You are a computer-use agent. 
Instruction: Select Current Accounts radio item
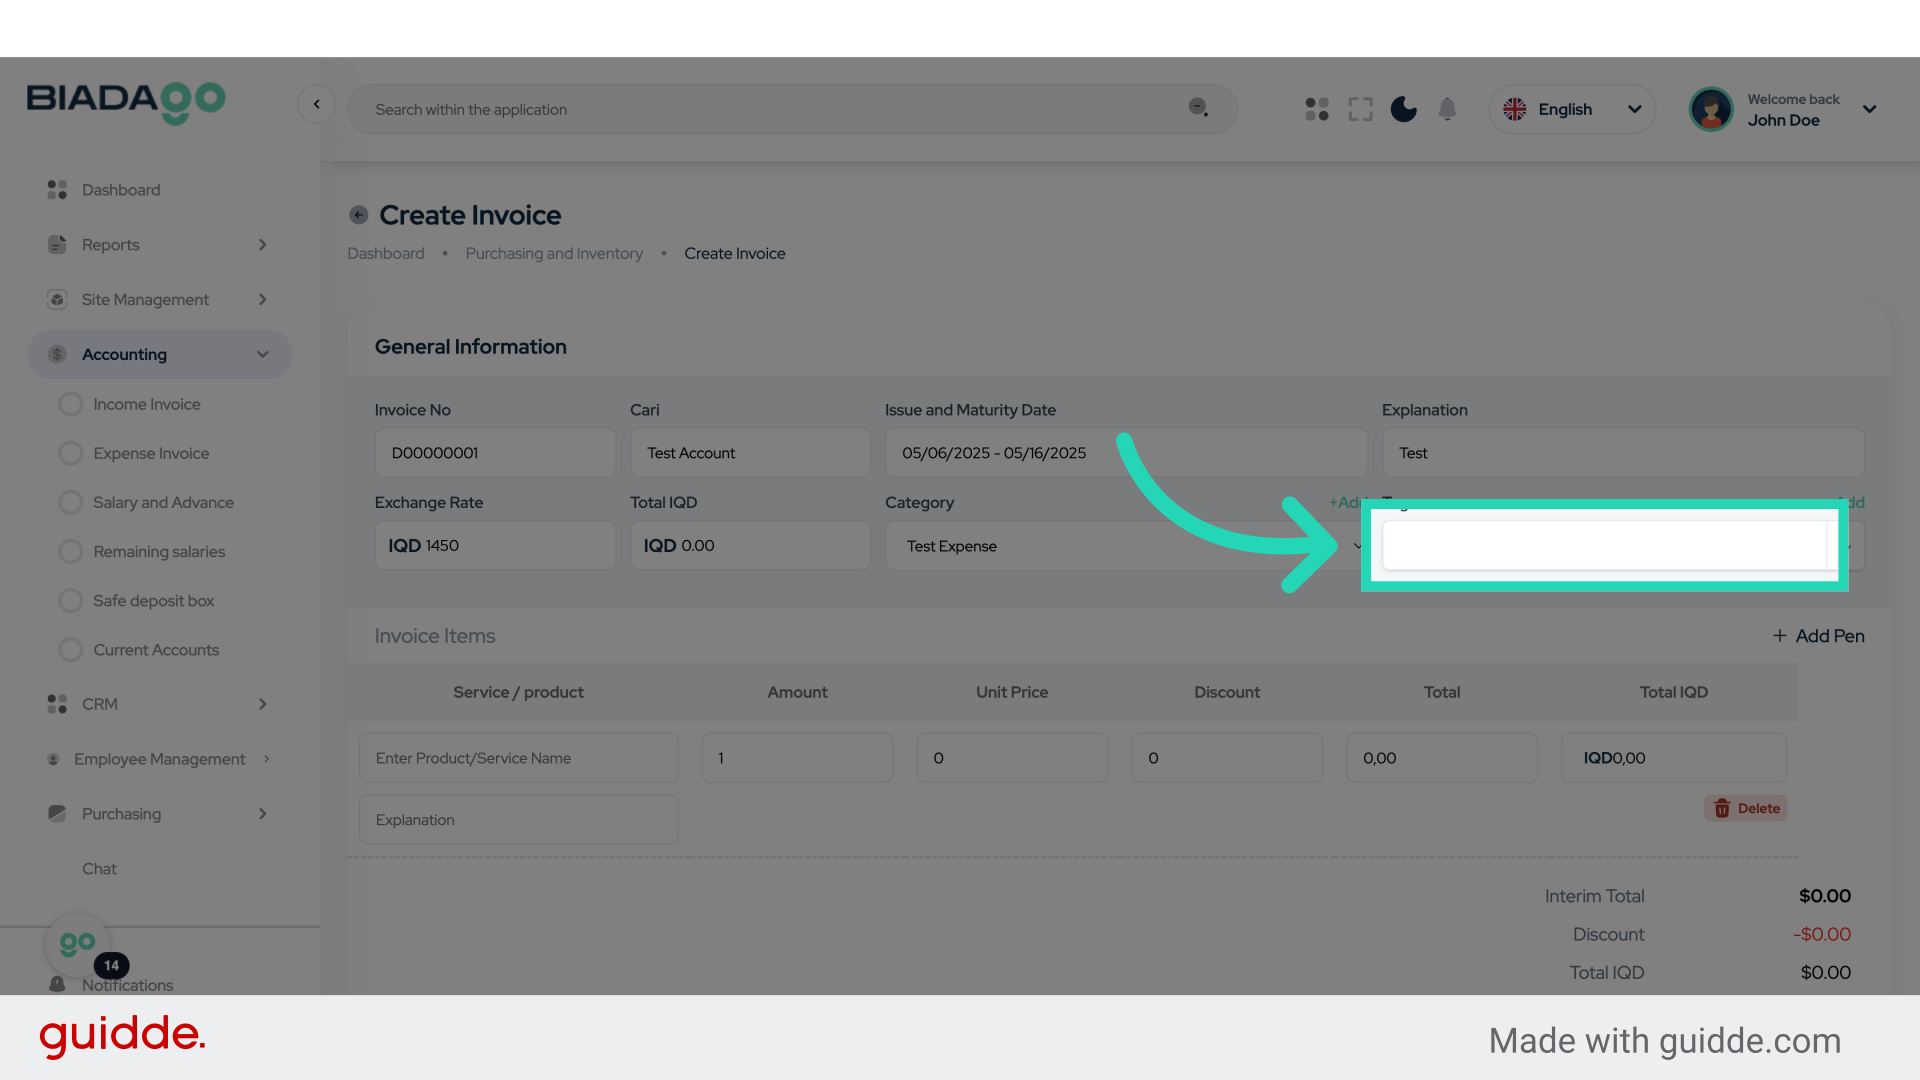coord(156,650)
